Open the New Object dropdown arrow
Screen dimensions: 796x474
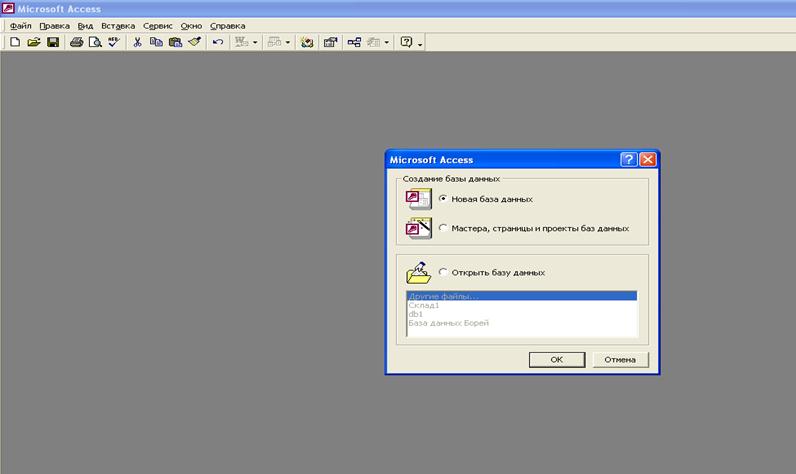coord(387,43)
